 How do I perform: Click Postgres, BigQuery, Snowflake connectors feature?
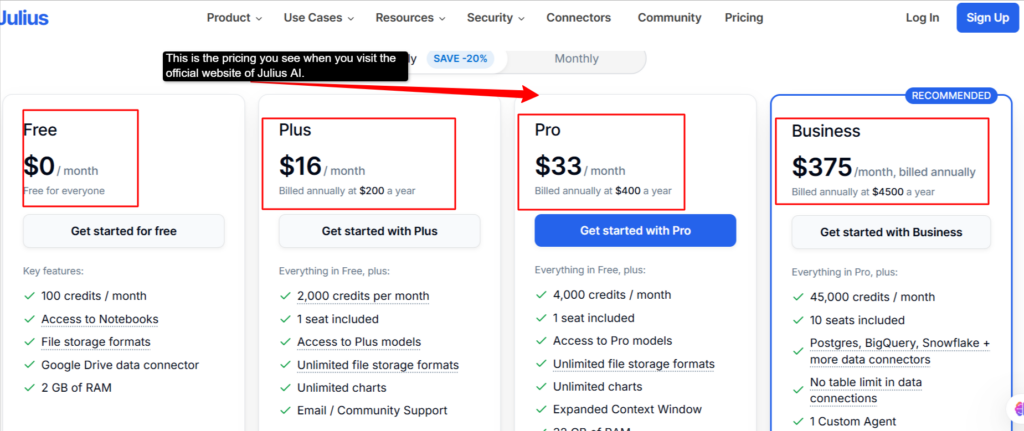pyautogui.click(x=900, y=351)
